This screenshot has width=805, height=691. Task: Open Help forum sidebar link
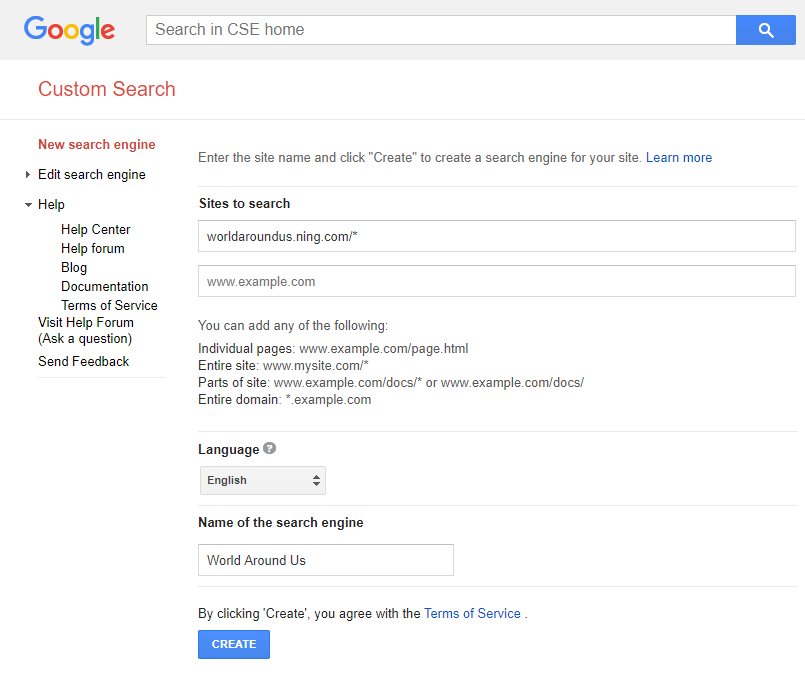coord(92,248)
